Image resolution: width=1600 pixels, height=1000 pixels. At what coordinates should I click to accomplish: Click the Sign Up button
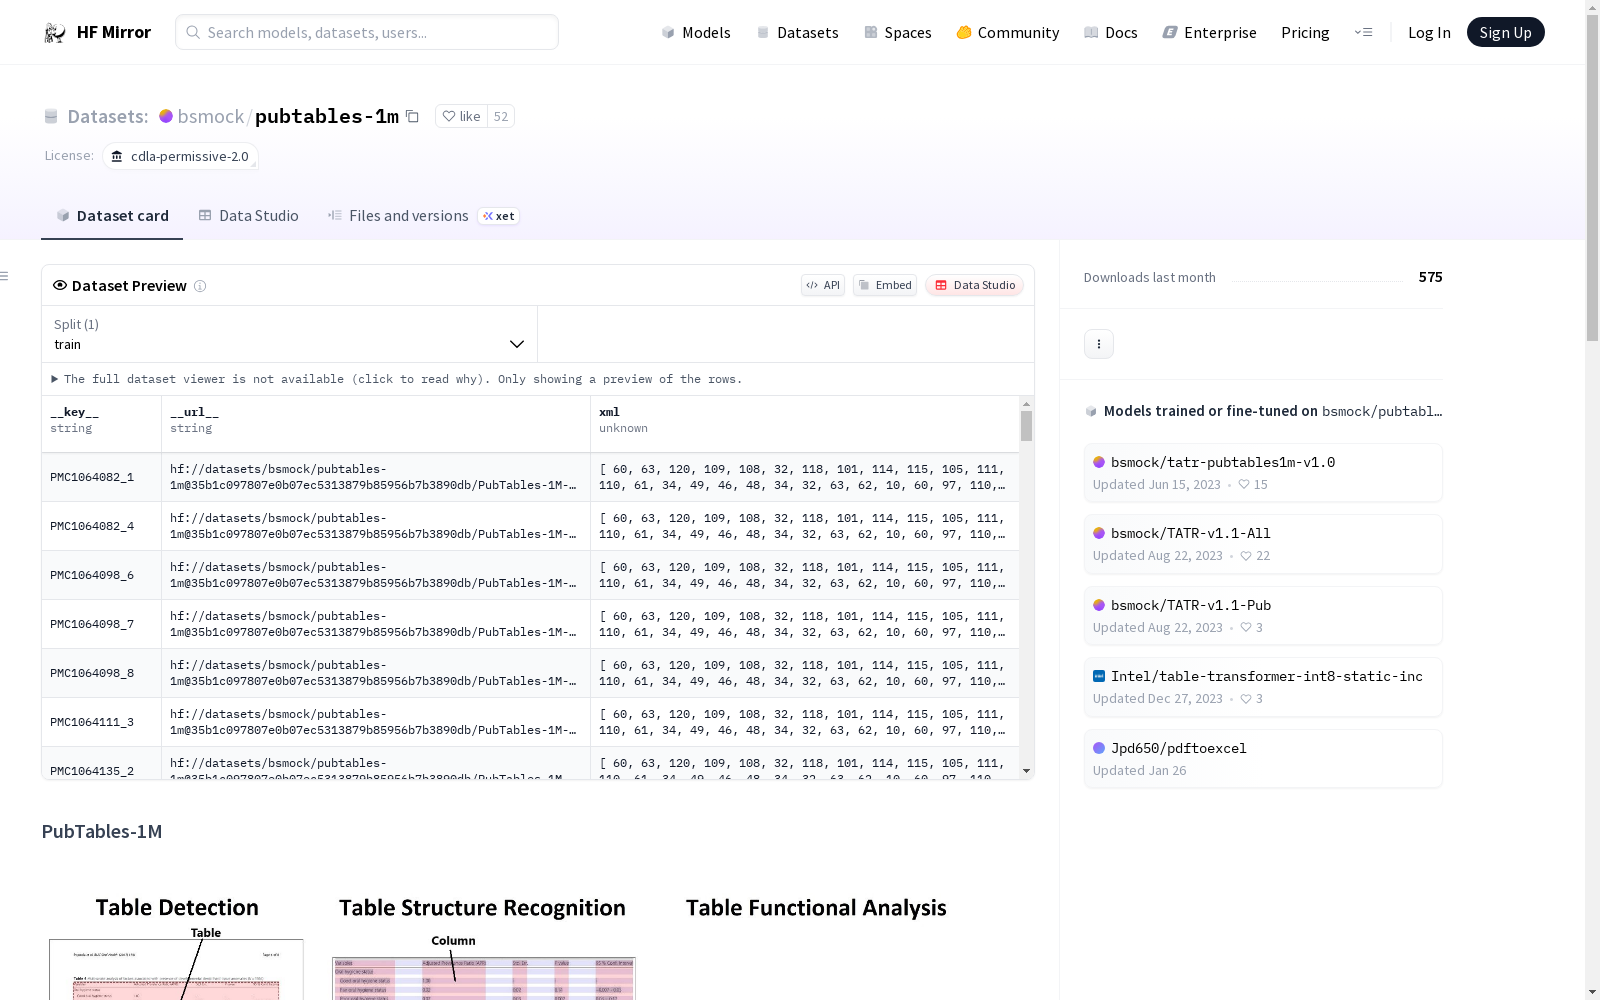(x=1506, y=32)
